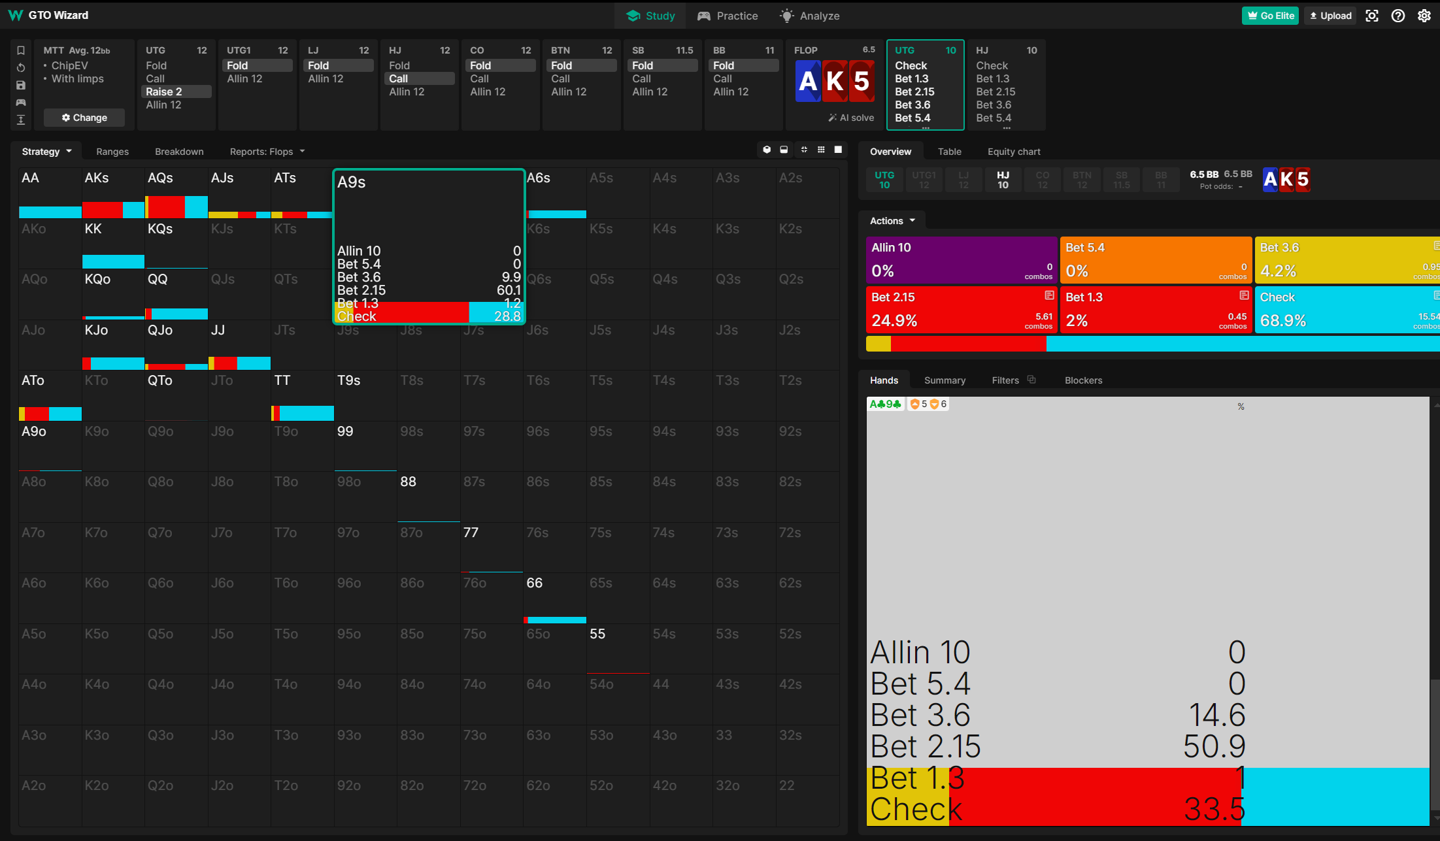Screen dimensions: 1440x841
Task: Switch to the Equity chart tab
Action: pyautogui.click(x=1013, y=152)
